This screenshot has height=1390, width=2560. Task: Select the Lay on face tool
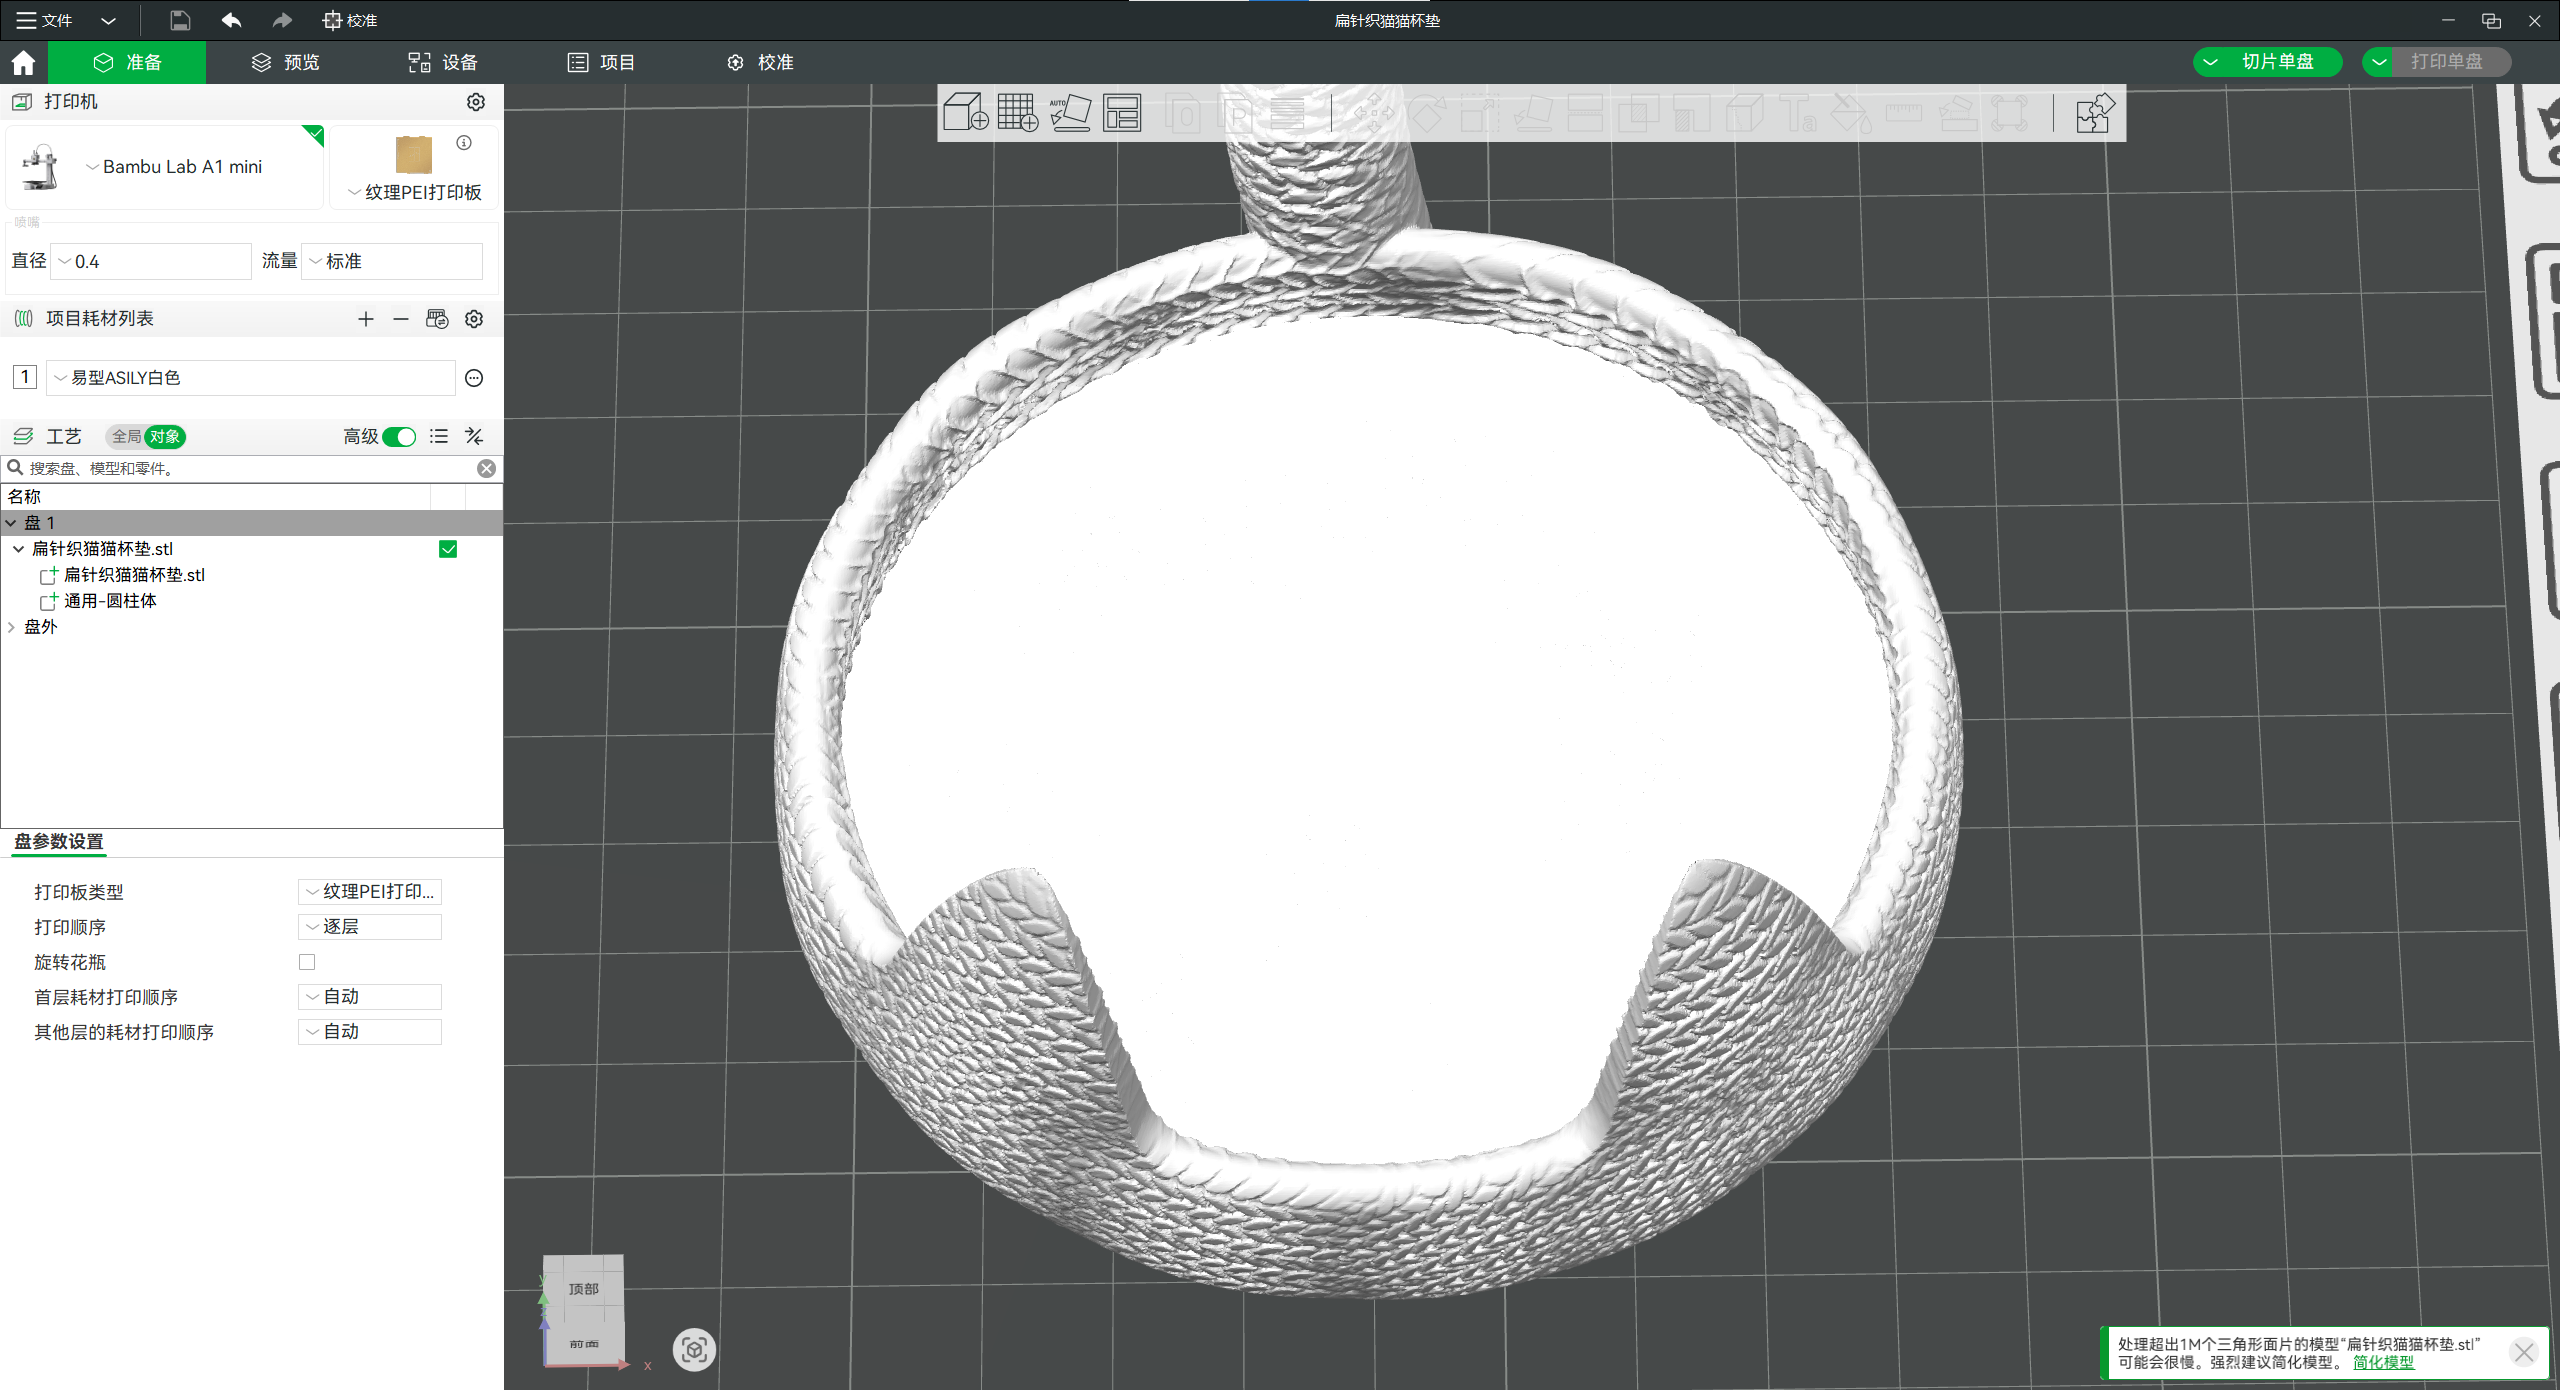pos(1533,113)
